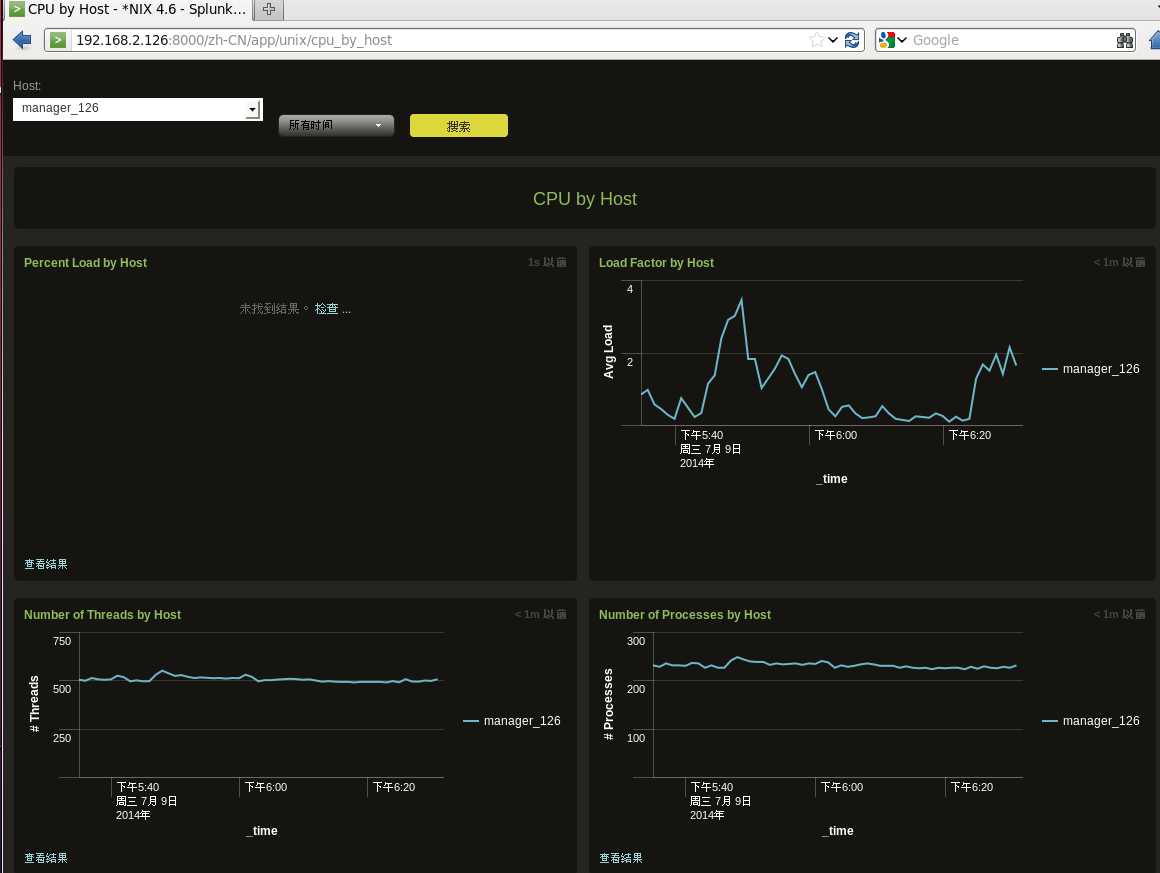1160x873 pixels.
Task: Click the Load Factor by Host title
Action: tap(656, 263)
